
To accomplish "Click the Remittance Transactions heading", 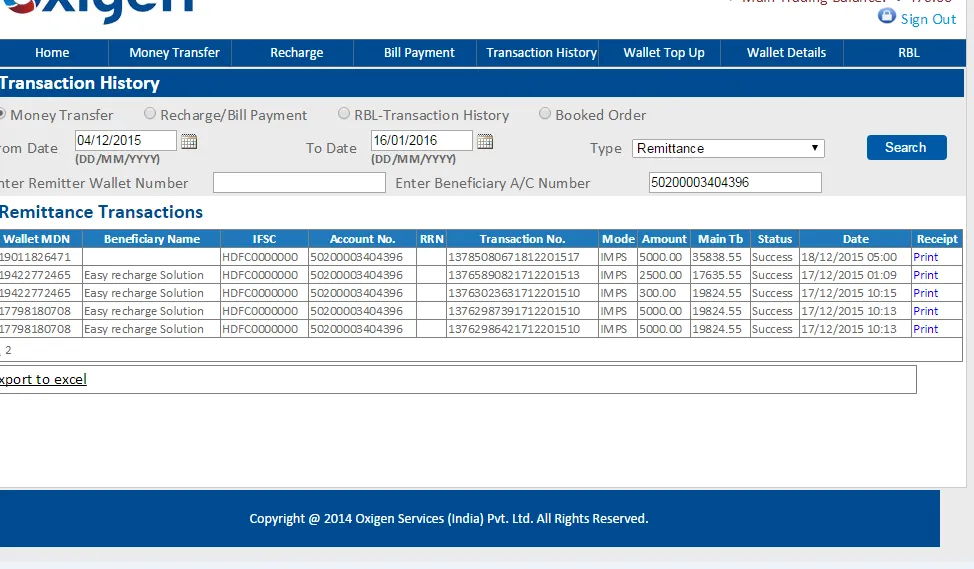I will pyautogui.click(x=101, y=212).
